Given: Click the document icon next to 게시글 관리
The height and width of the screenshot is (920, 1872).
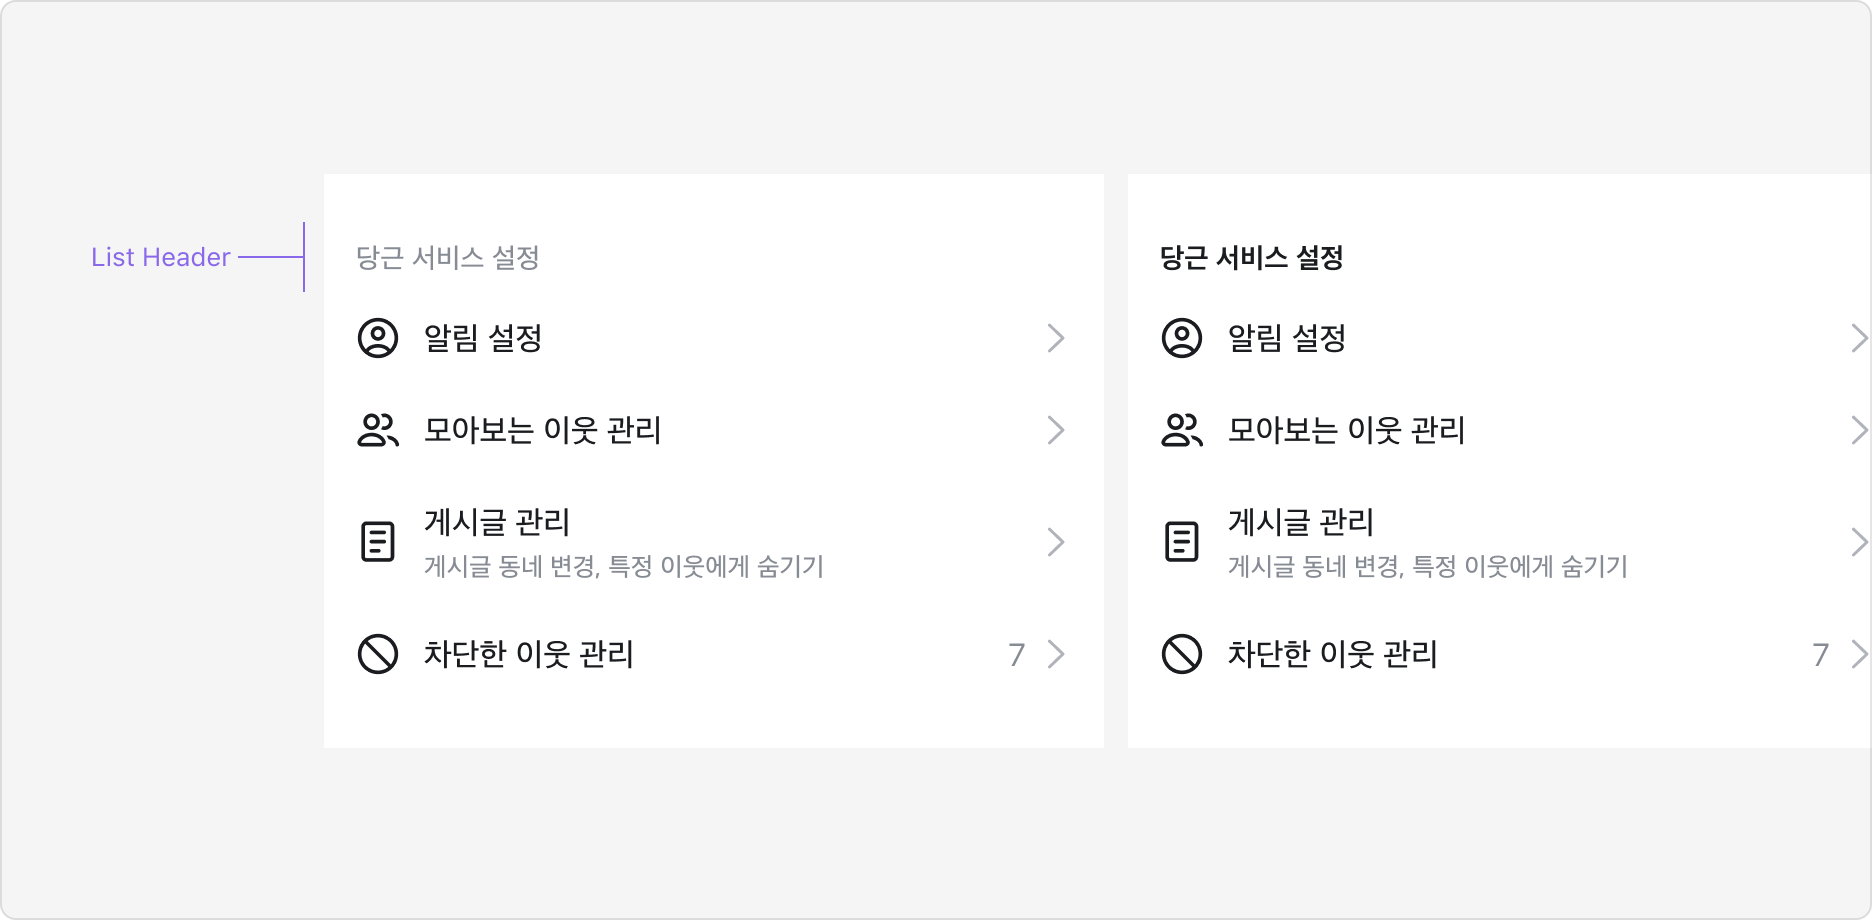Looking at the screenshot, I should pyautogui.click(x=377, y=542).
